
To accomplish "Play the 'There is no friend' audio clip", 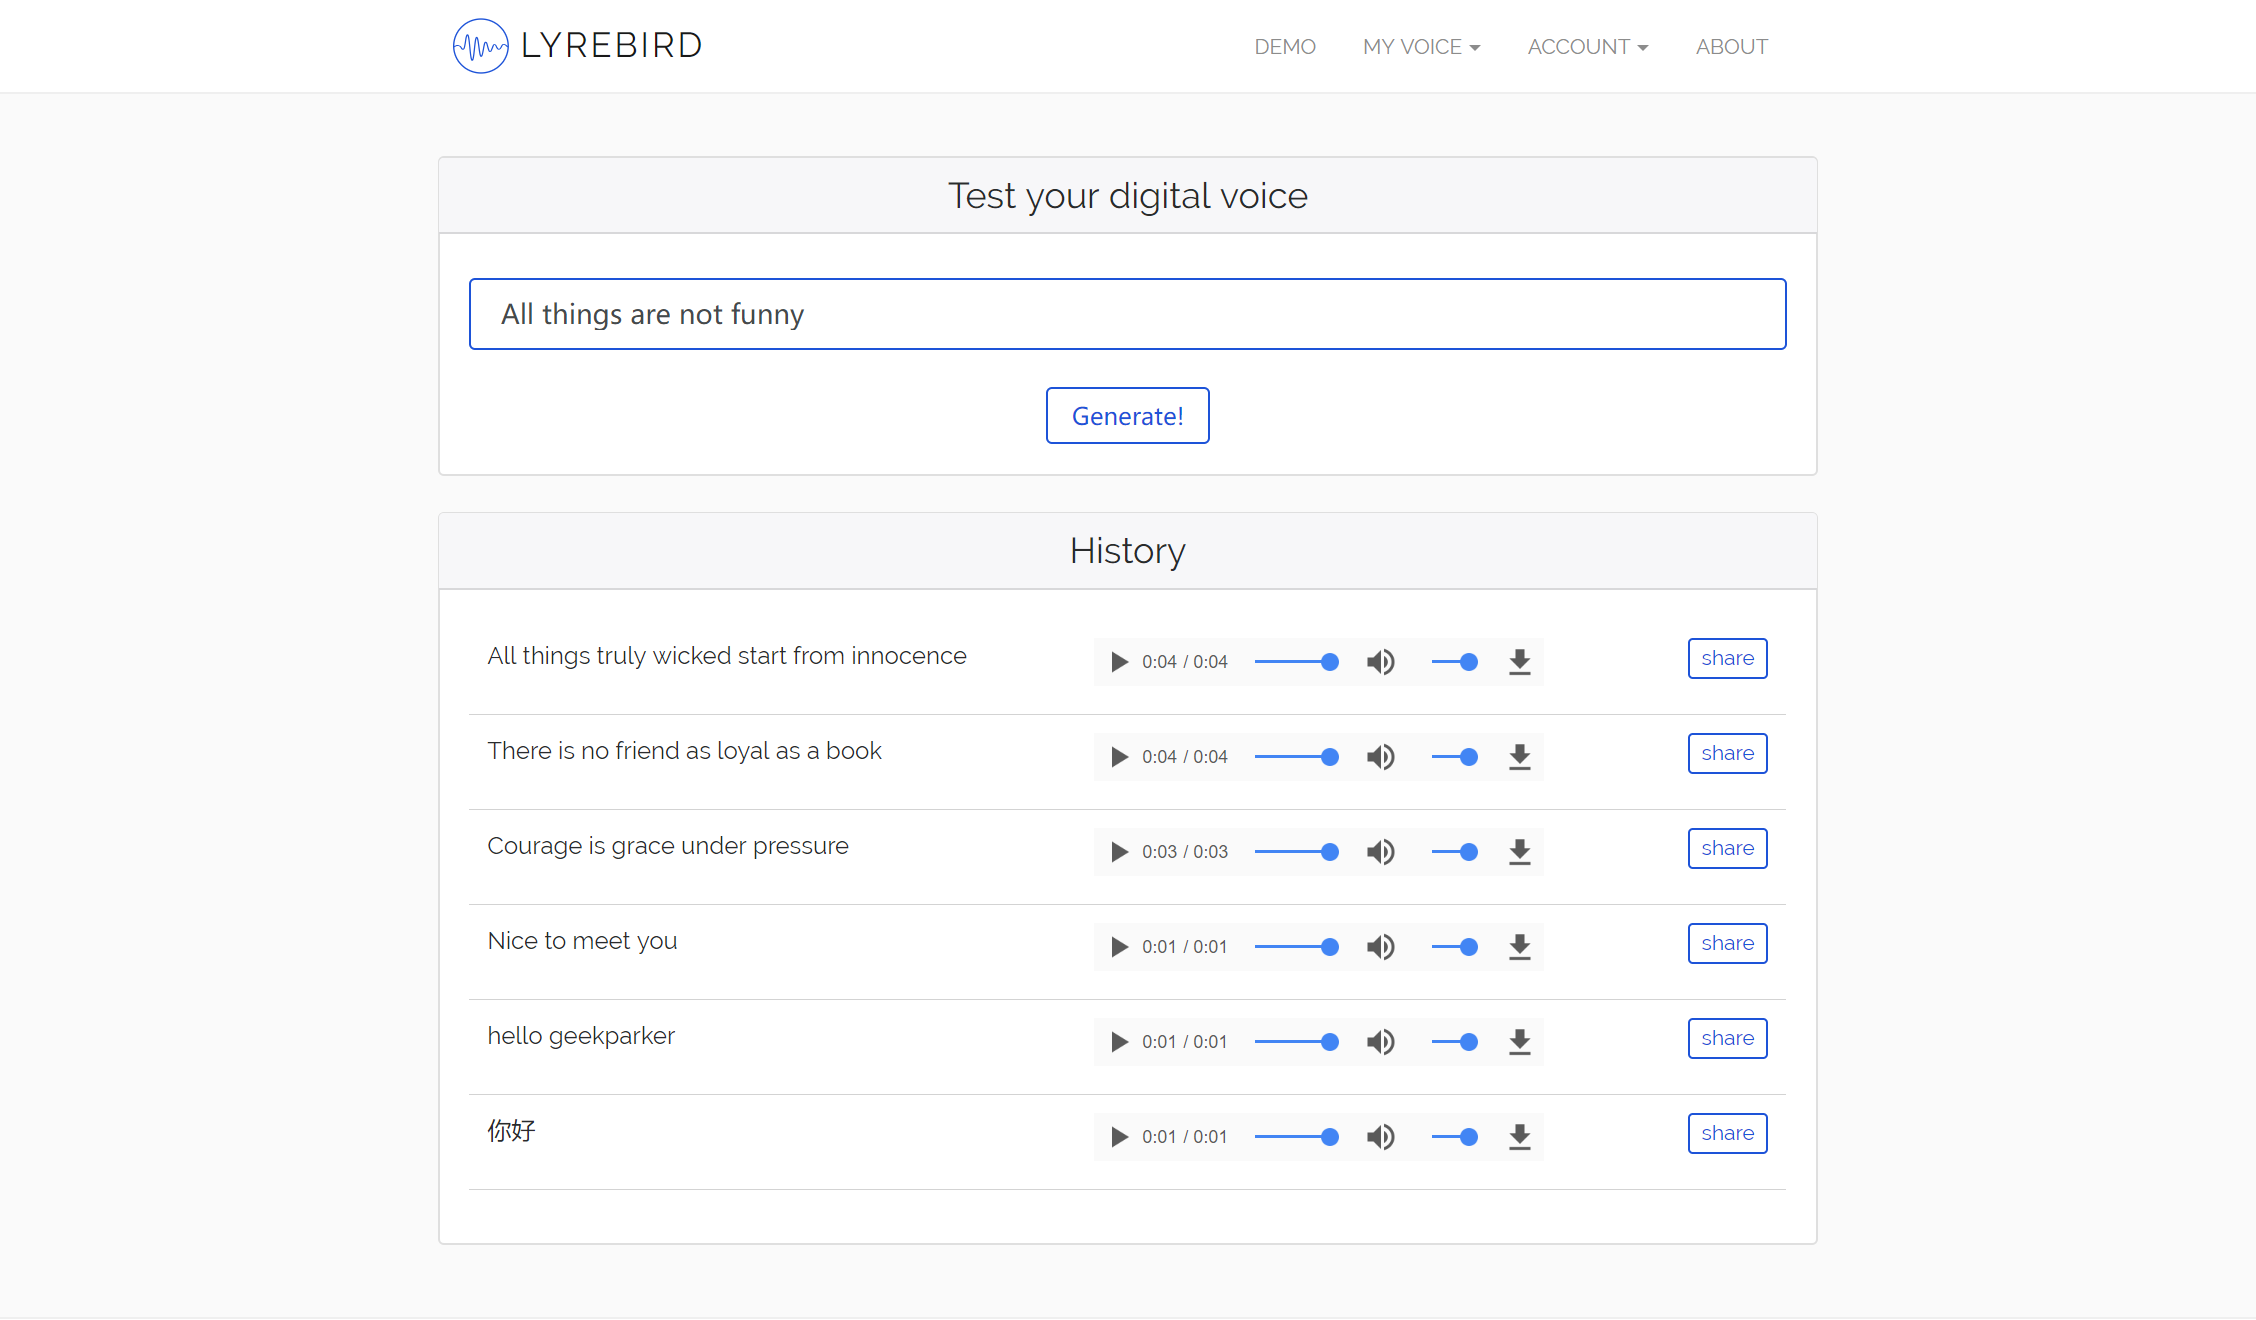I will pyautogui.click(x=1119, y=757).
